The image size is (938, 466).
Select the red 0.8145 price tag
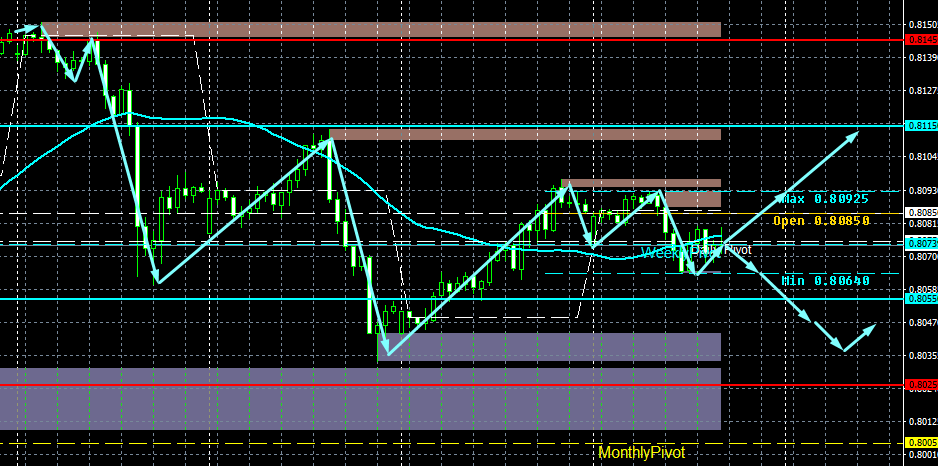click(922, 39)
